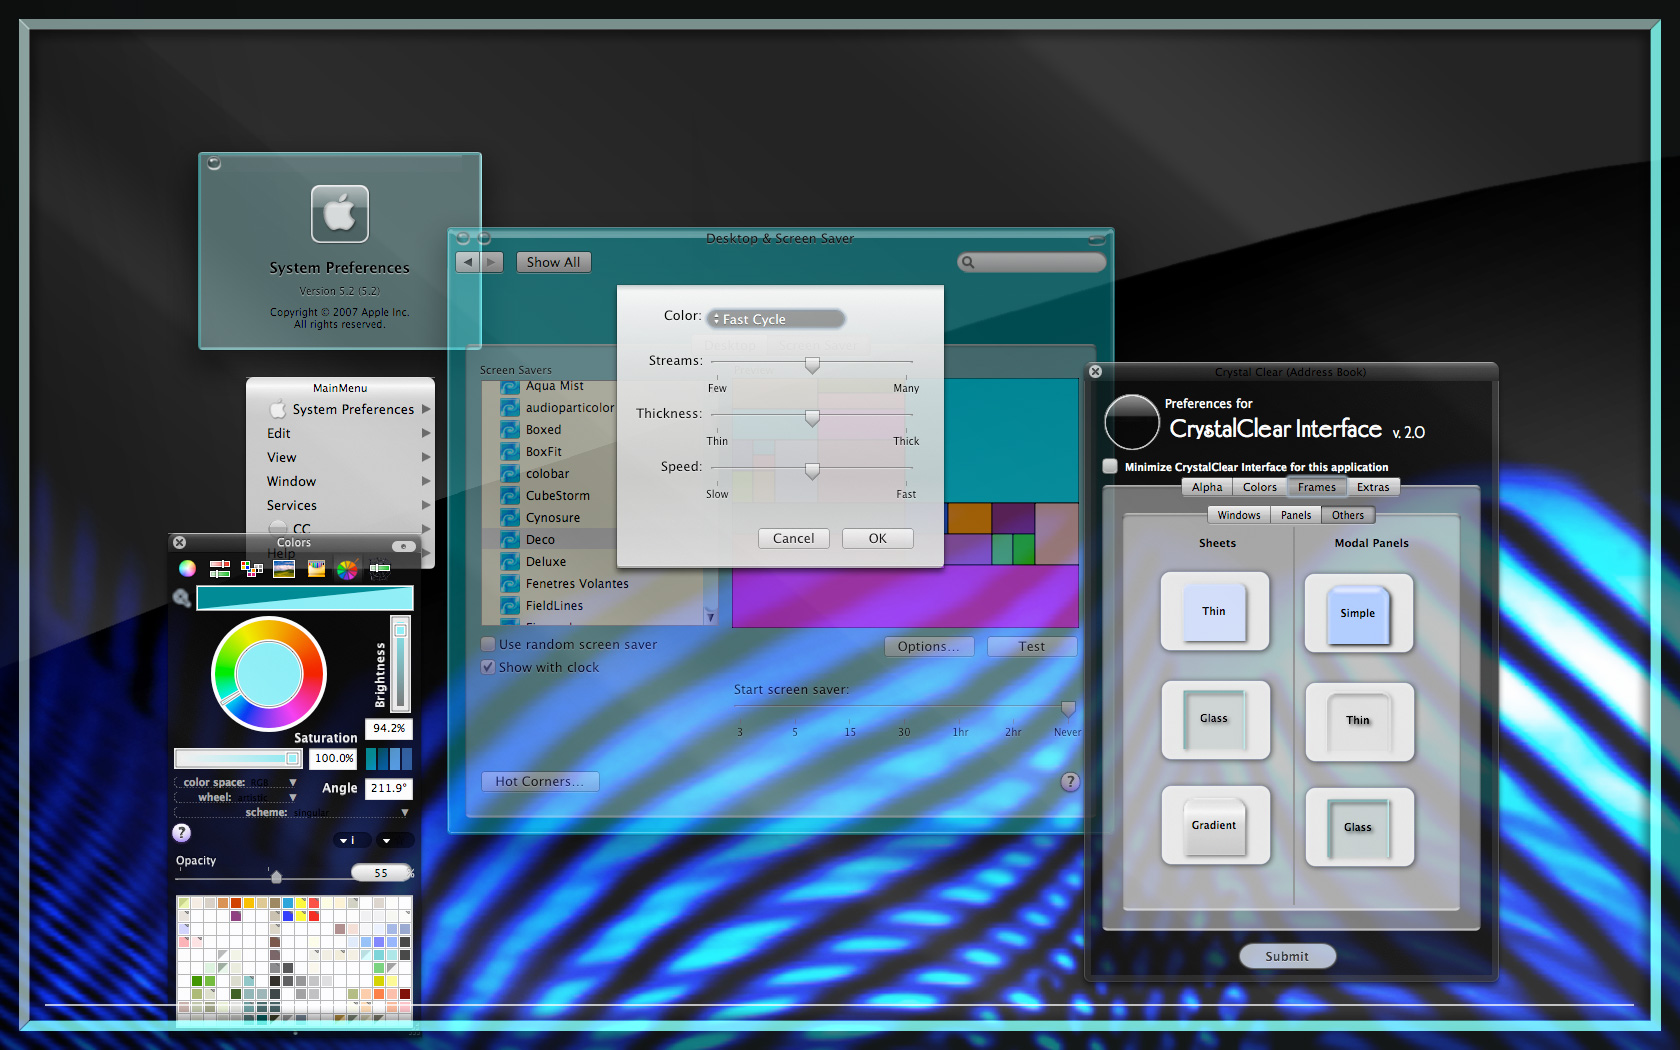
Task: Expand the Services submenu arrow
Action: pyautogui.click(x=426, y=505)
